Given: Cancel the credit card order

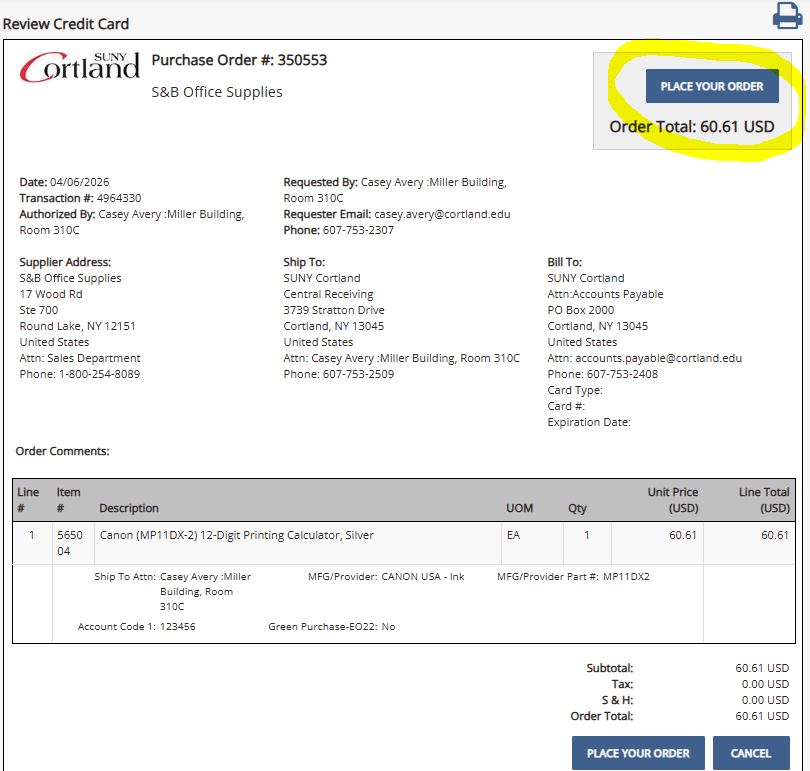Looking at the screenshot, I should pyautogui.click(x=751, y=753).
